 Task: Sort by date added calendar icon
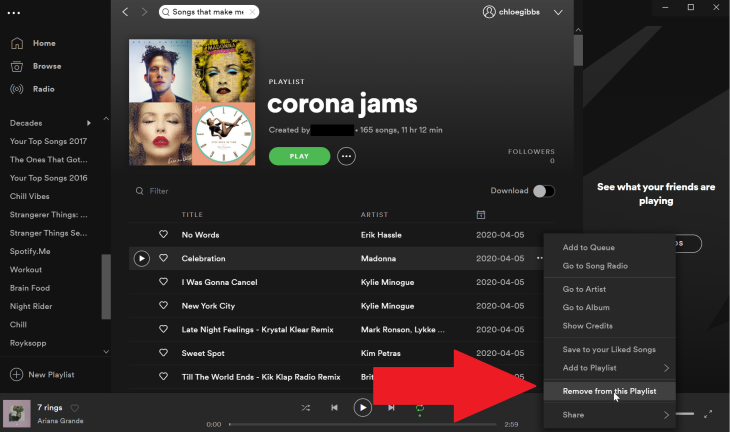click(x=481, y=215)
